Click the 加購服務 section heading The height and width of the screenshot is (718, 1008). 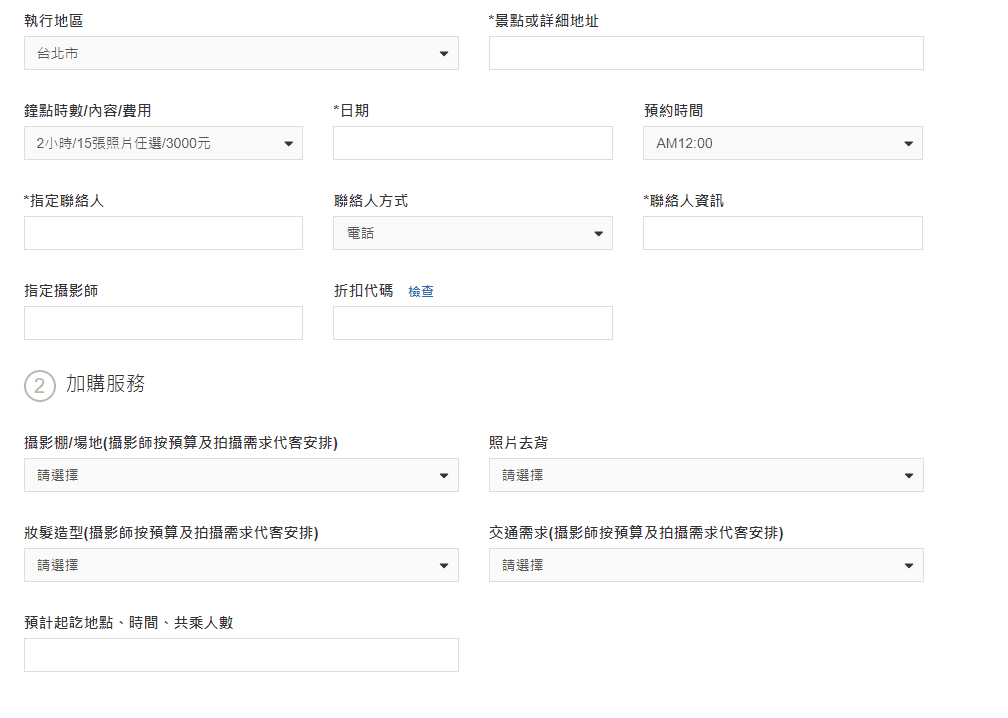click(x=105, y=384)
